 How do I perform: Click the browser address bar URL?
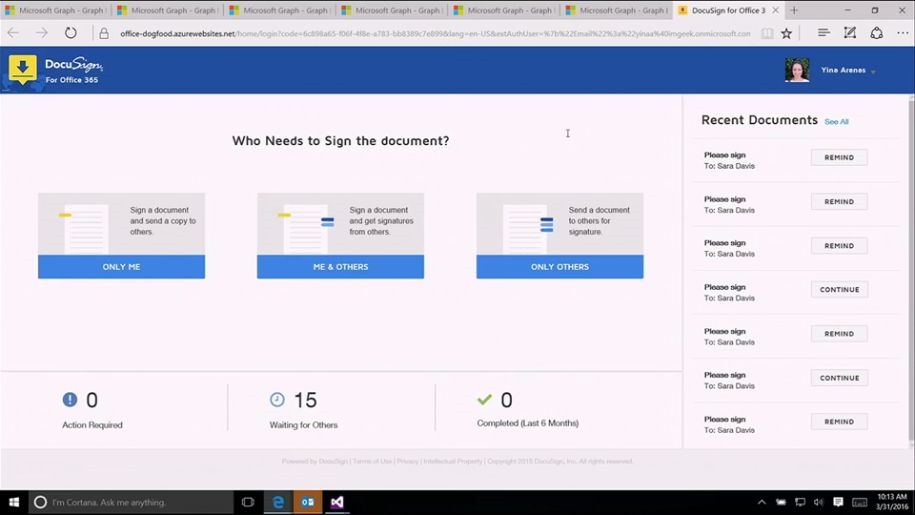coord(435,34)
